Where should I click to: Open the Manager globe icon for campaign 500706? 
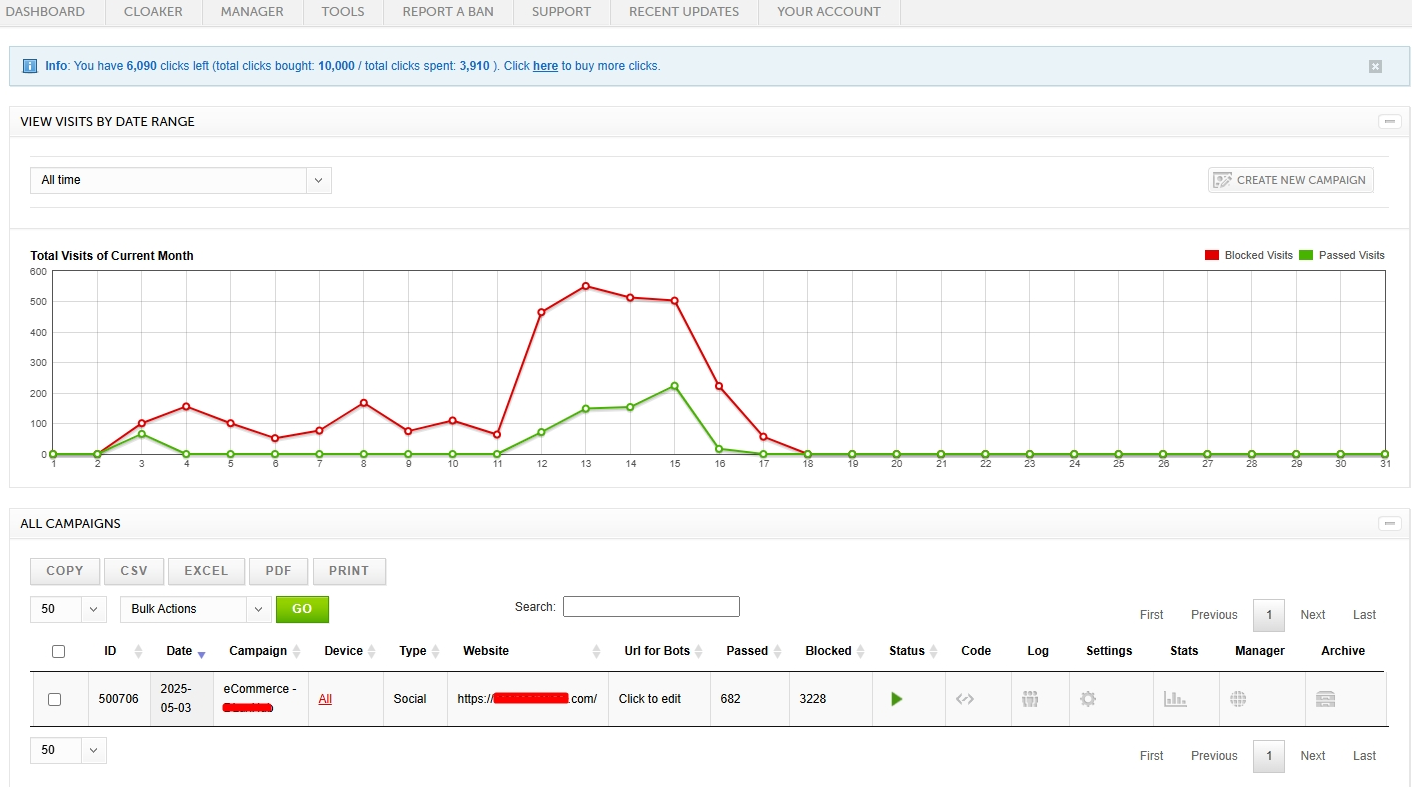pos(1238,699)
